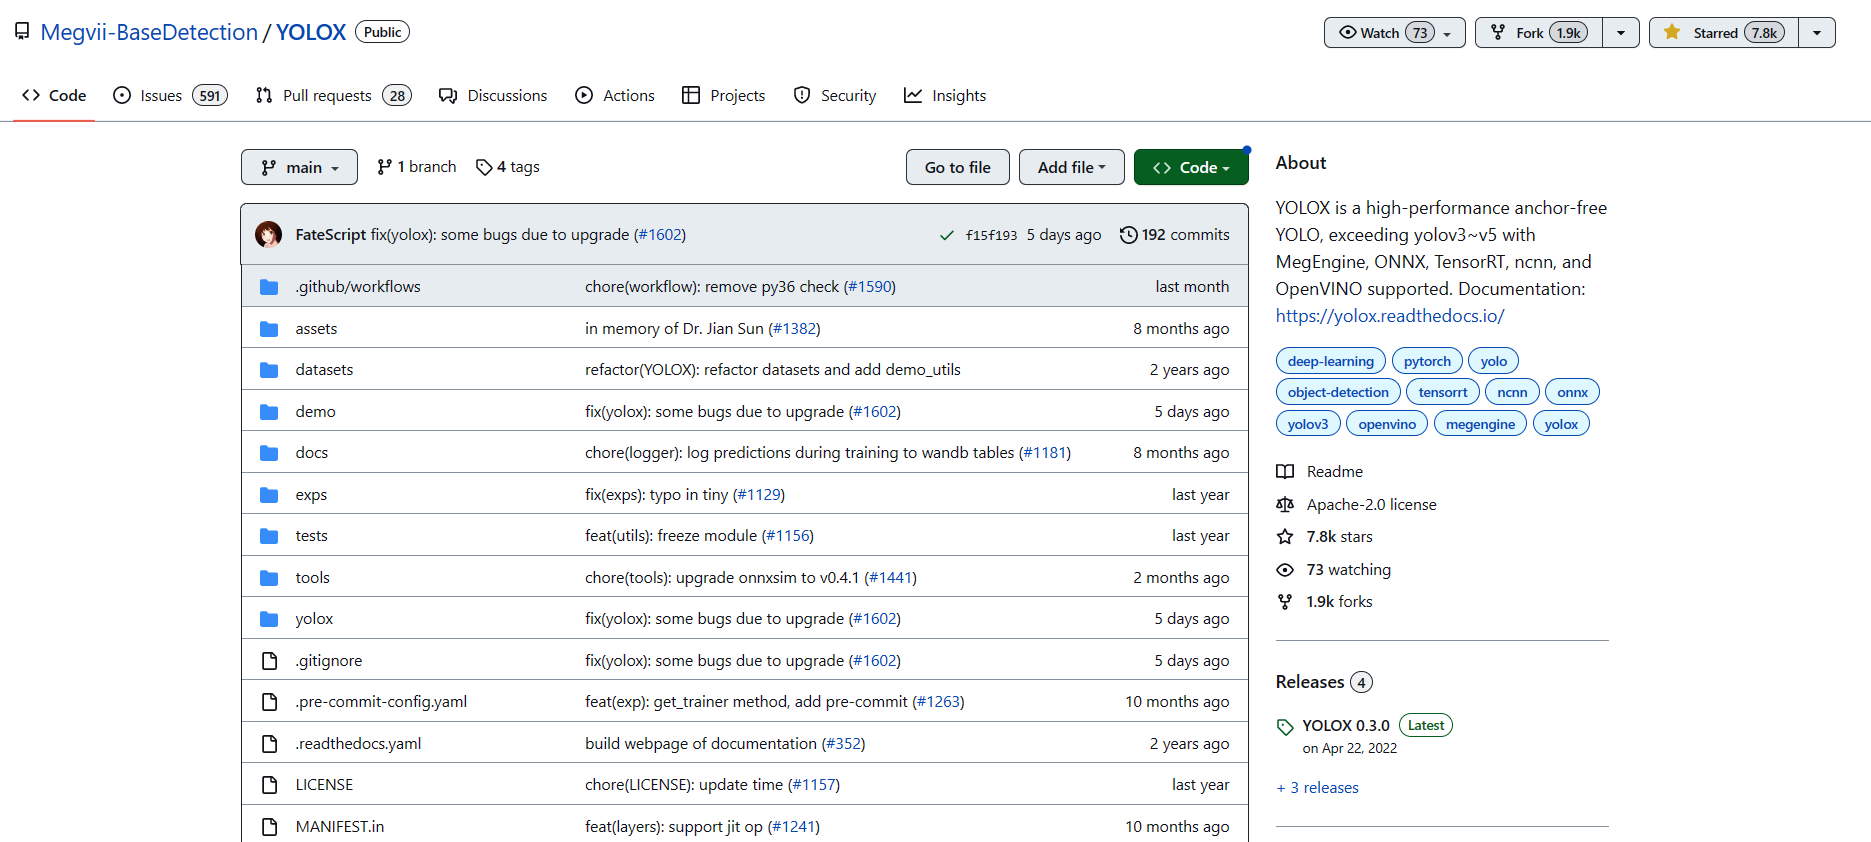Open the Megvii-BaseDetection owner link
Viewport: 1871px width, 842px height.
pos(149,32)
